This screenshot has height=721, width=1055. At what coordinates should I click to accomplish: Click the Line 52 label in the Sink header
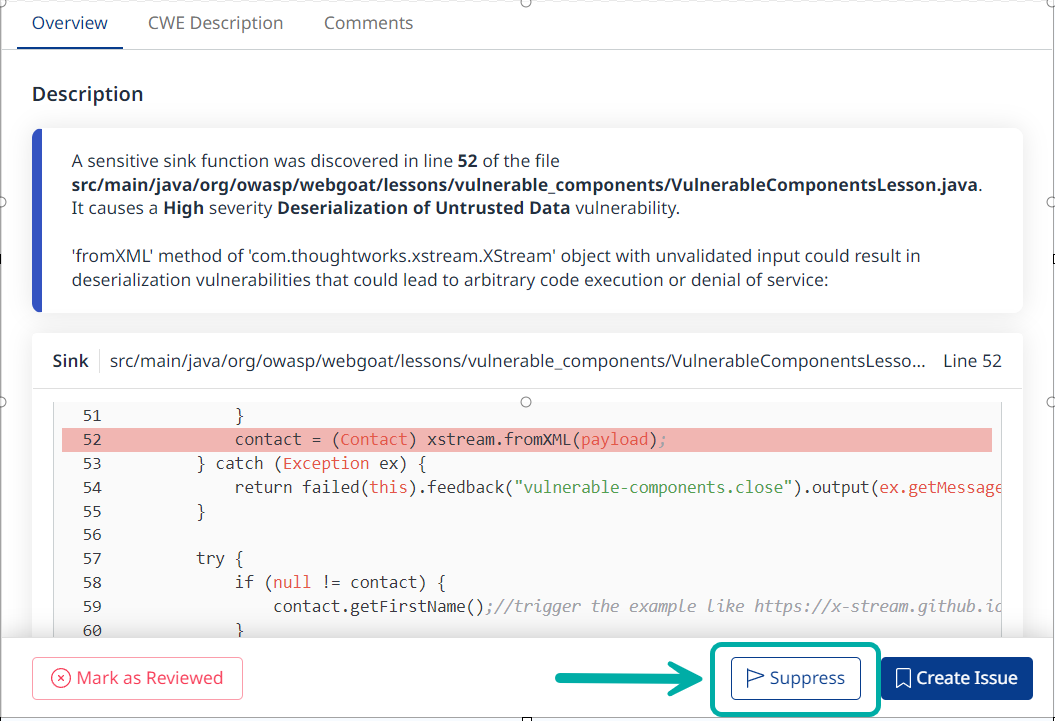972,361
